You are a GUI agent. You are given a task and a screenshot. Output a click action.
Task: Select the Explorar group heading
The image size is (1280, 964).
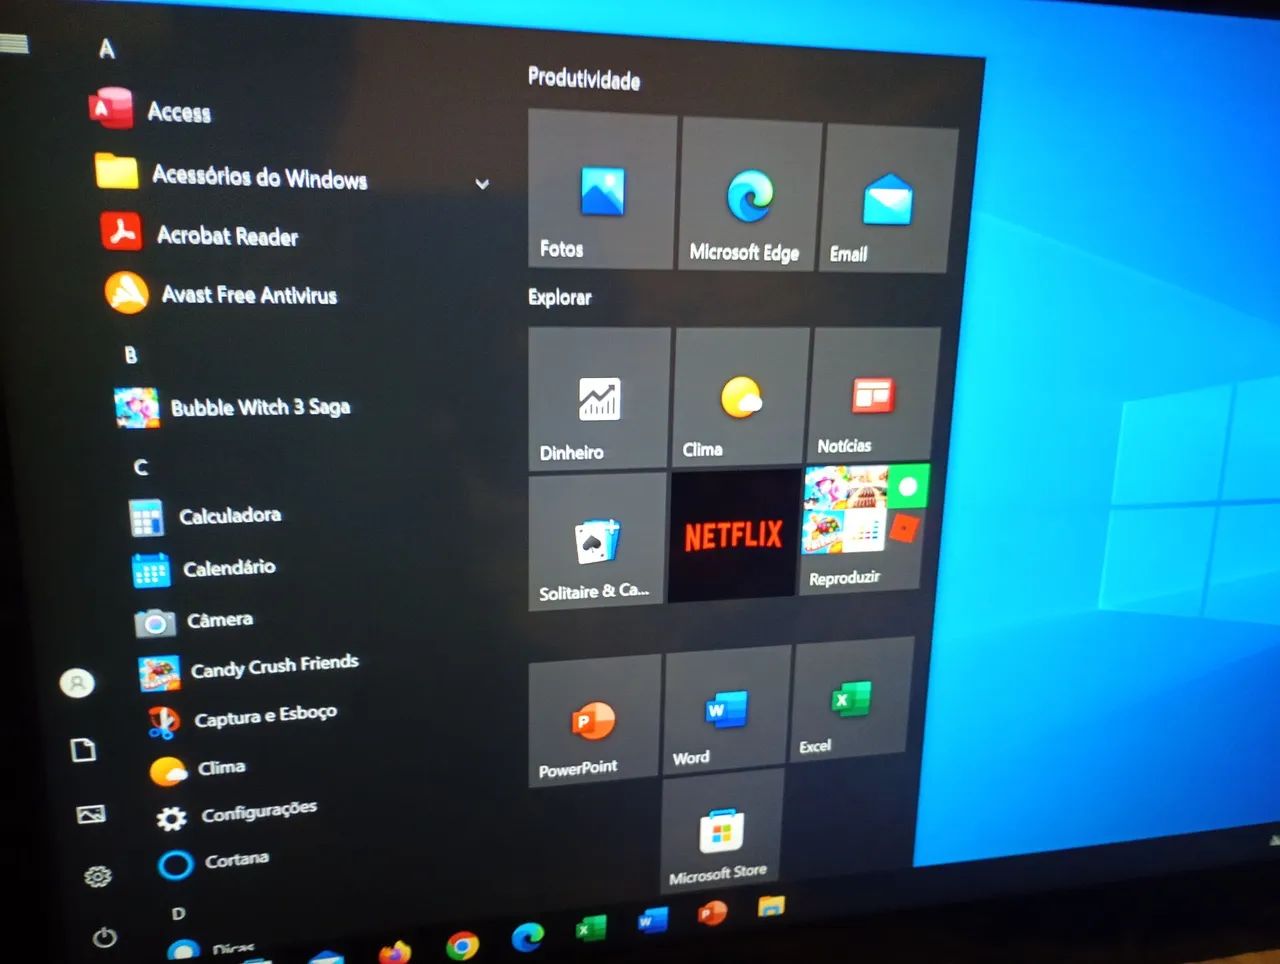pos(560,297)
